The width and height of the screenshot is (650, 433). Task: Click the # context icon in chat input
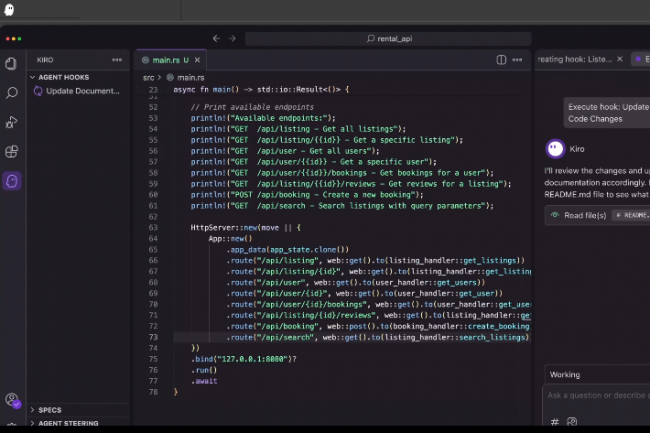point(555,422)
